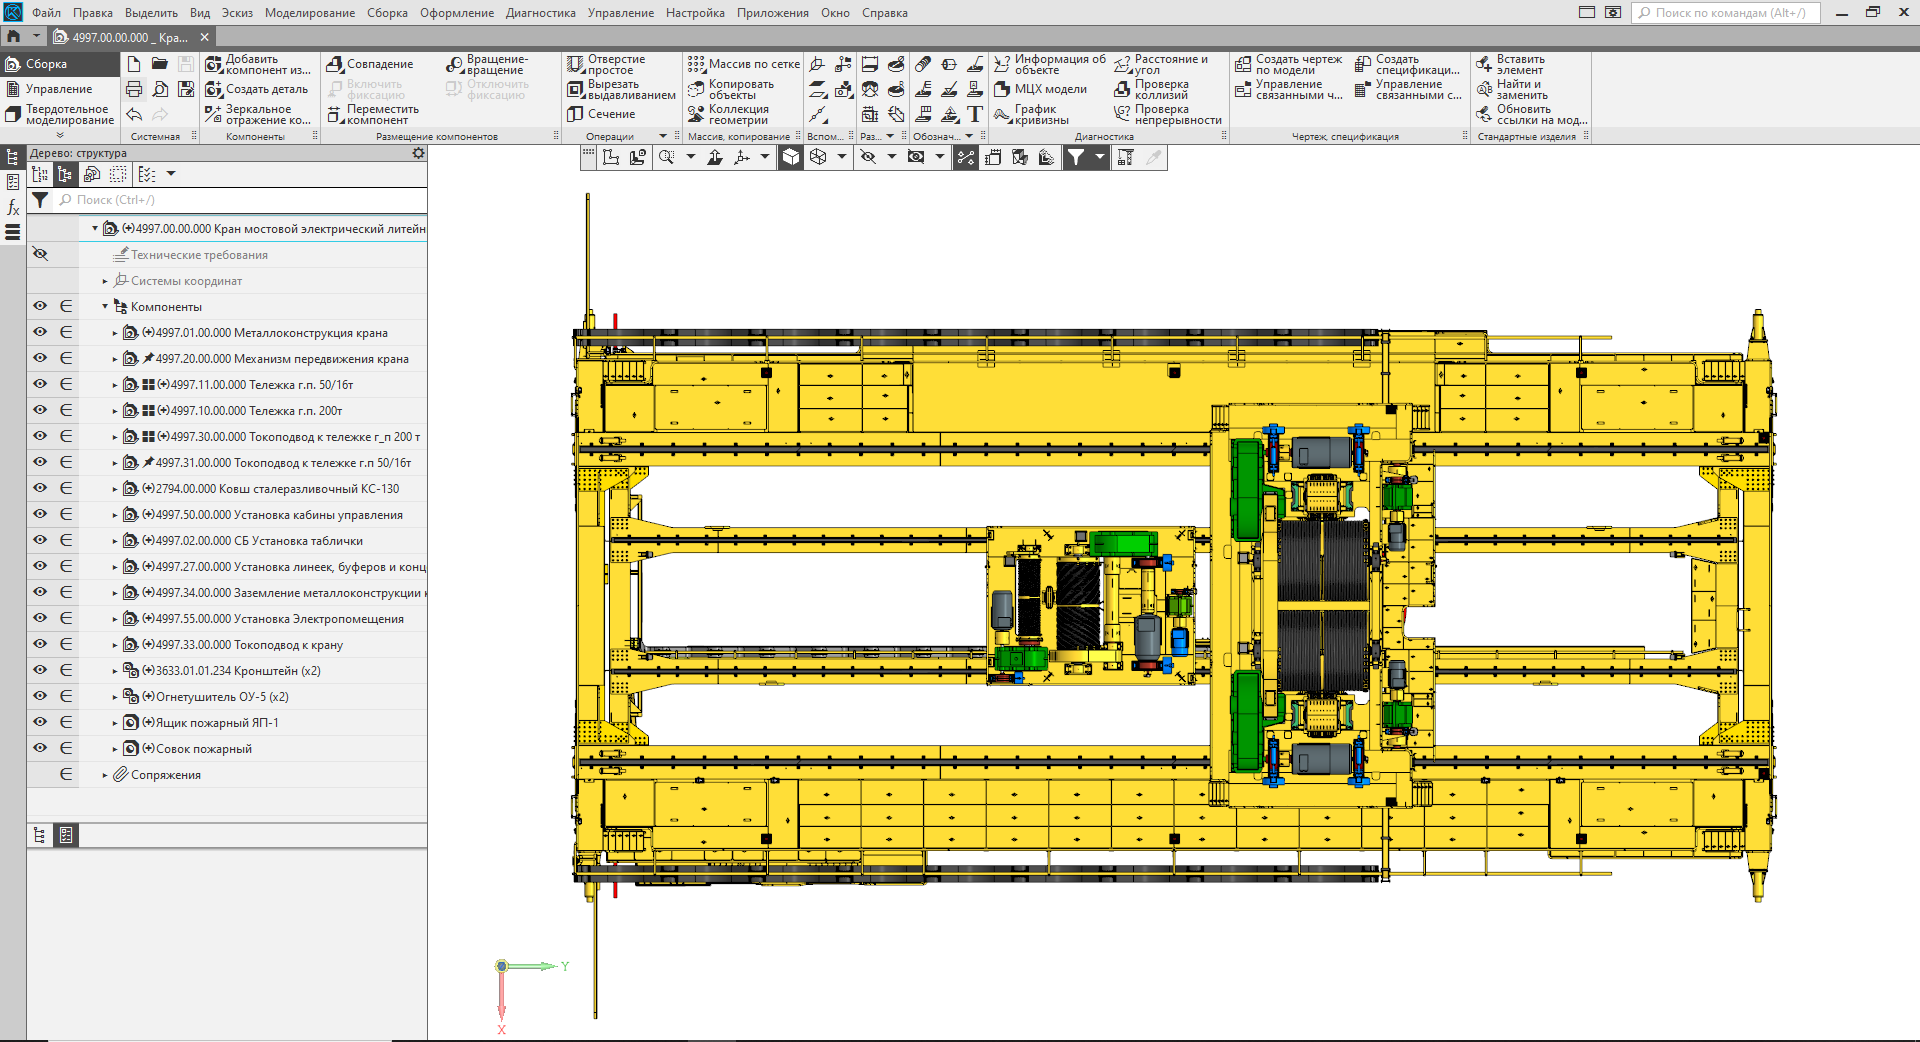Screen dimensions: 1920x1042
Task: Click the Зеркальное отражение mirror component icon
Action: click(x=213, y=115)
